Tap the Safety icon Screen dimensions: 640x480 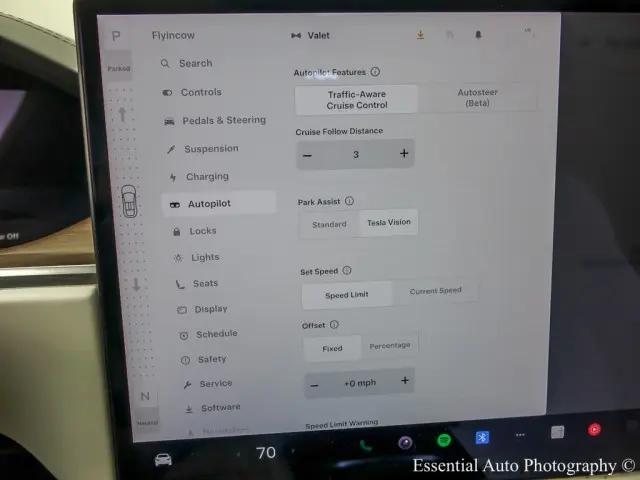pyautogui.click(x=185, y=360)
